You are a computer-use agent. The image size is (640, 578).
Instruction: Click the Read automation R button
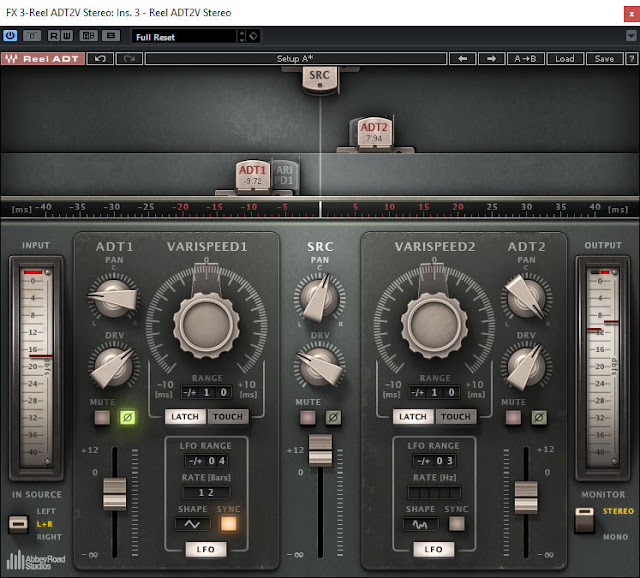click(x=53, y=36)
